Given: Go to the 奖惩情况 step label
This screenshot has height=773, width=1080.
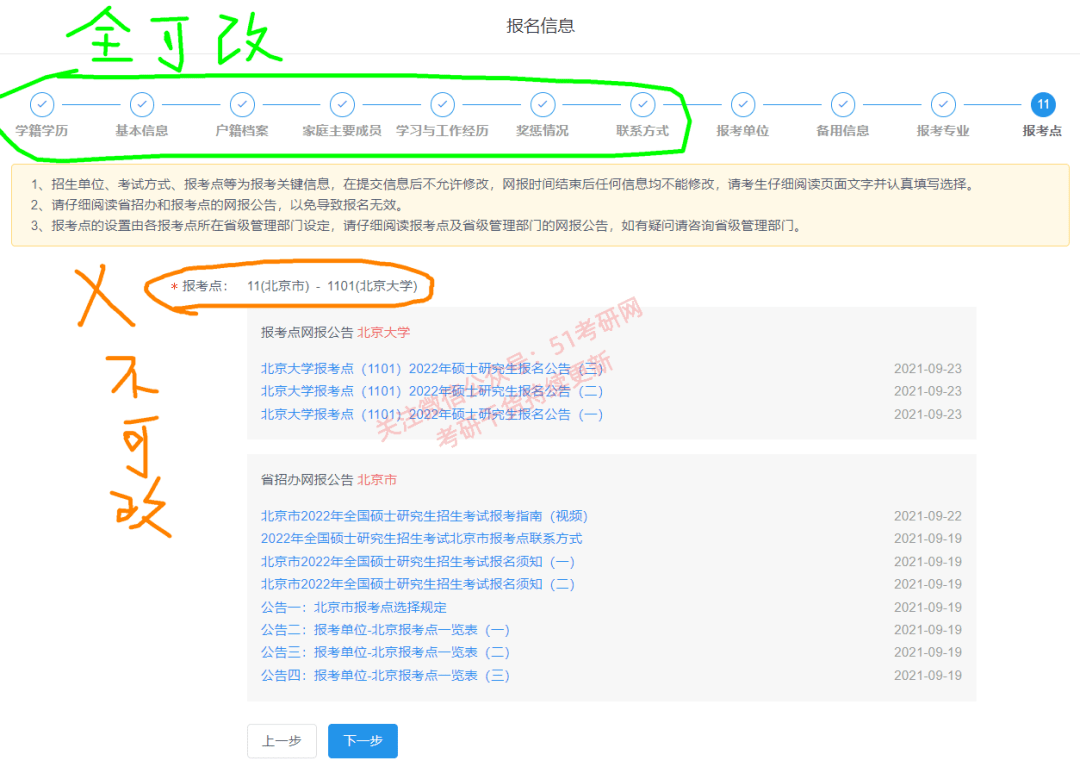Looking at the screenshot, I should pyautogui.click(x=543, y=131).
